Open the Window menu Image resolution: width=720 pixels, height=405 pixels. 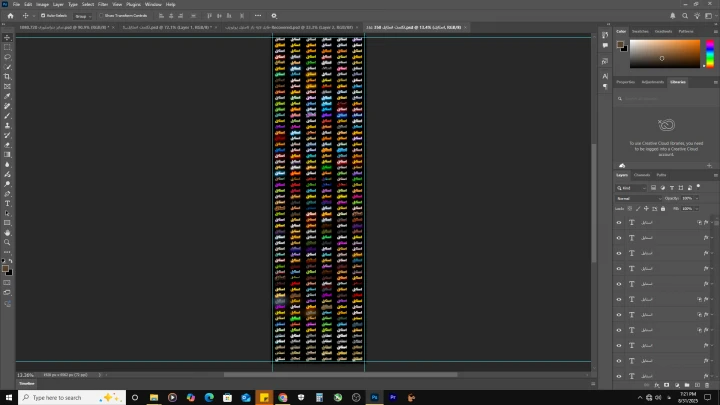pos(153,4)
